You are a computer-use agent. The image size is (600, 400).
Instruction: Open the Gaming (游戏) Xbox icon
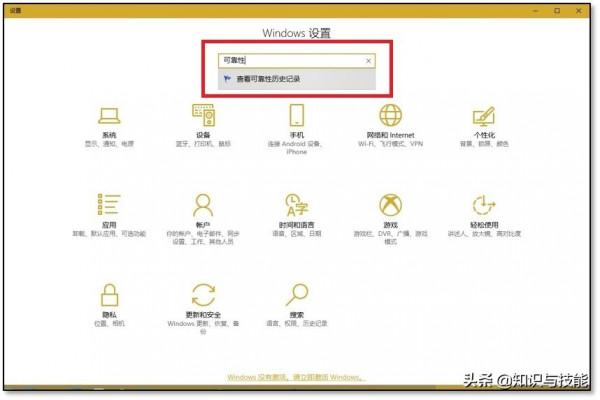click(390, 205)
